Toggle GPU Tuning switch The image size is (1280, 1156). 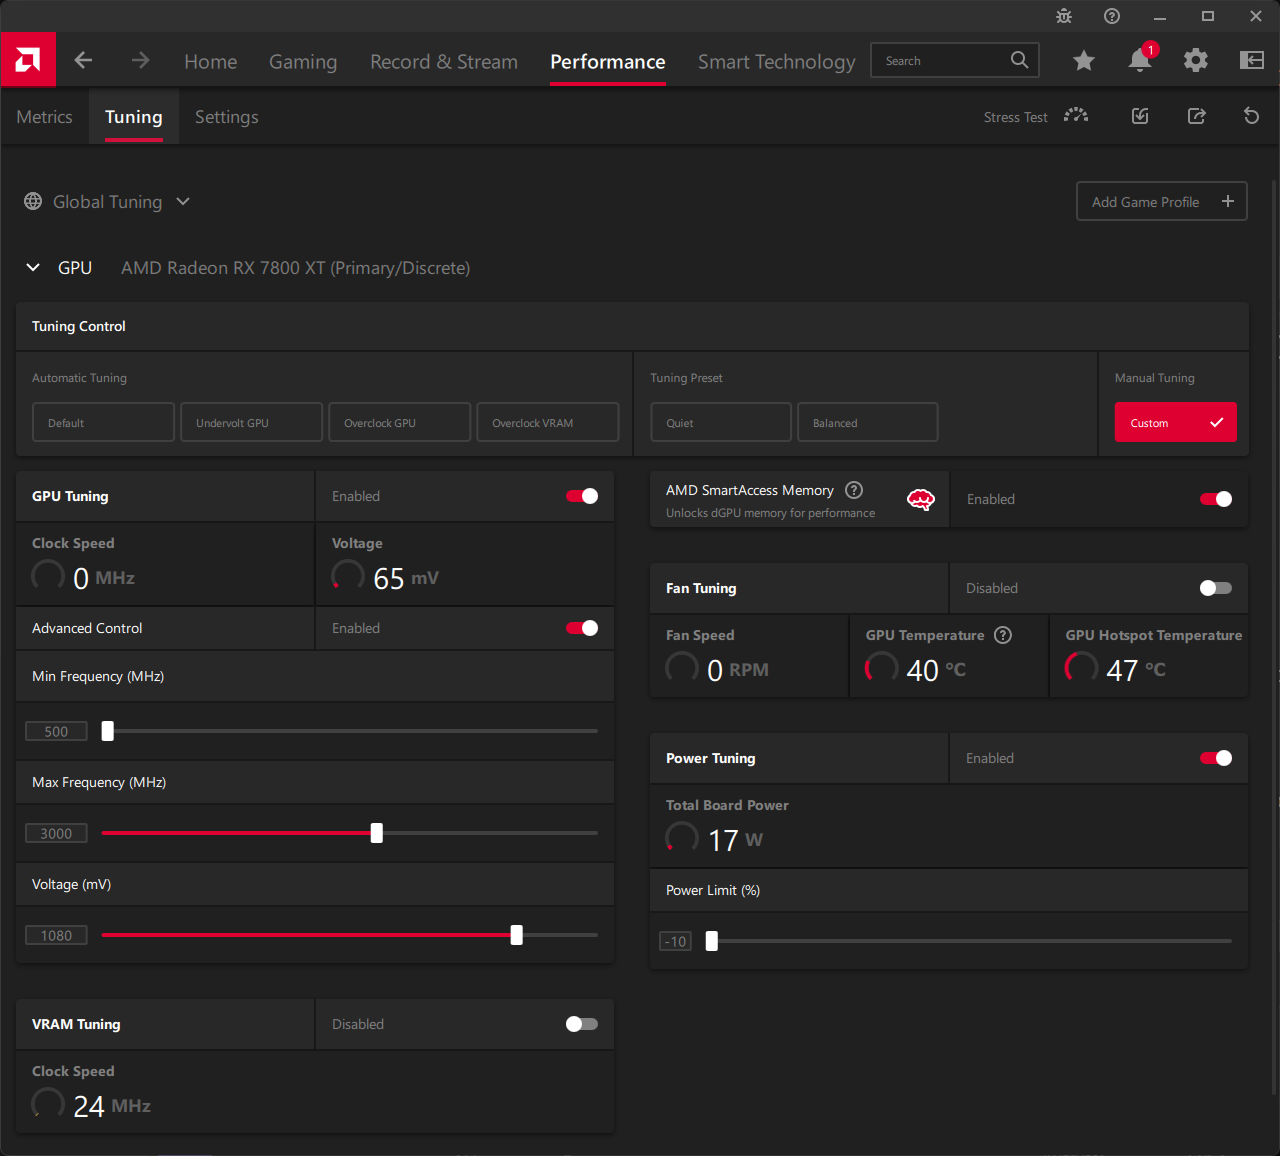click(582, 496)
